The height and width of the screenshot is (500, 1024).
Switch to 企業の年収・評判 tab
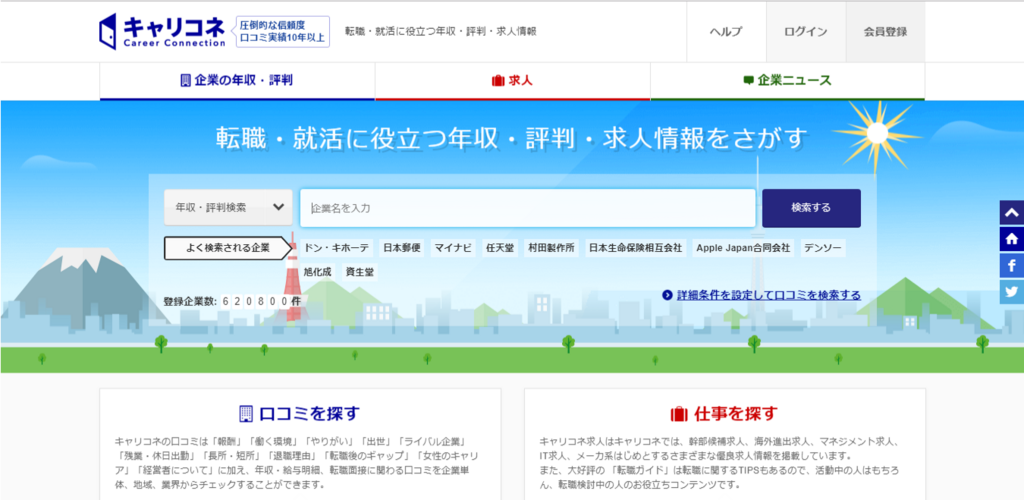click(x=237, y=81)
